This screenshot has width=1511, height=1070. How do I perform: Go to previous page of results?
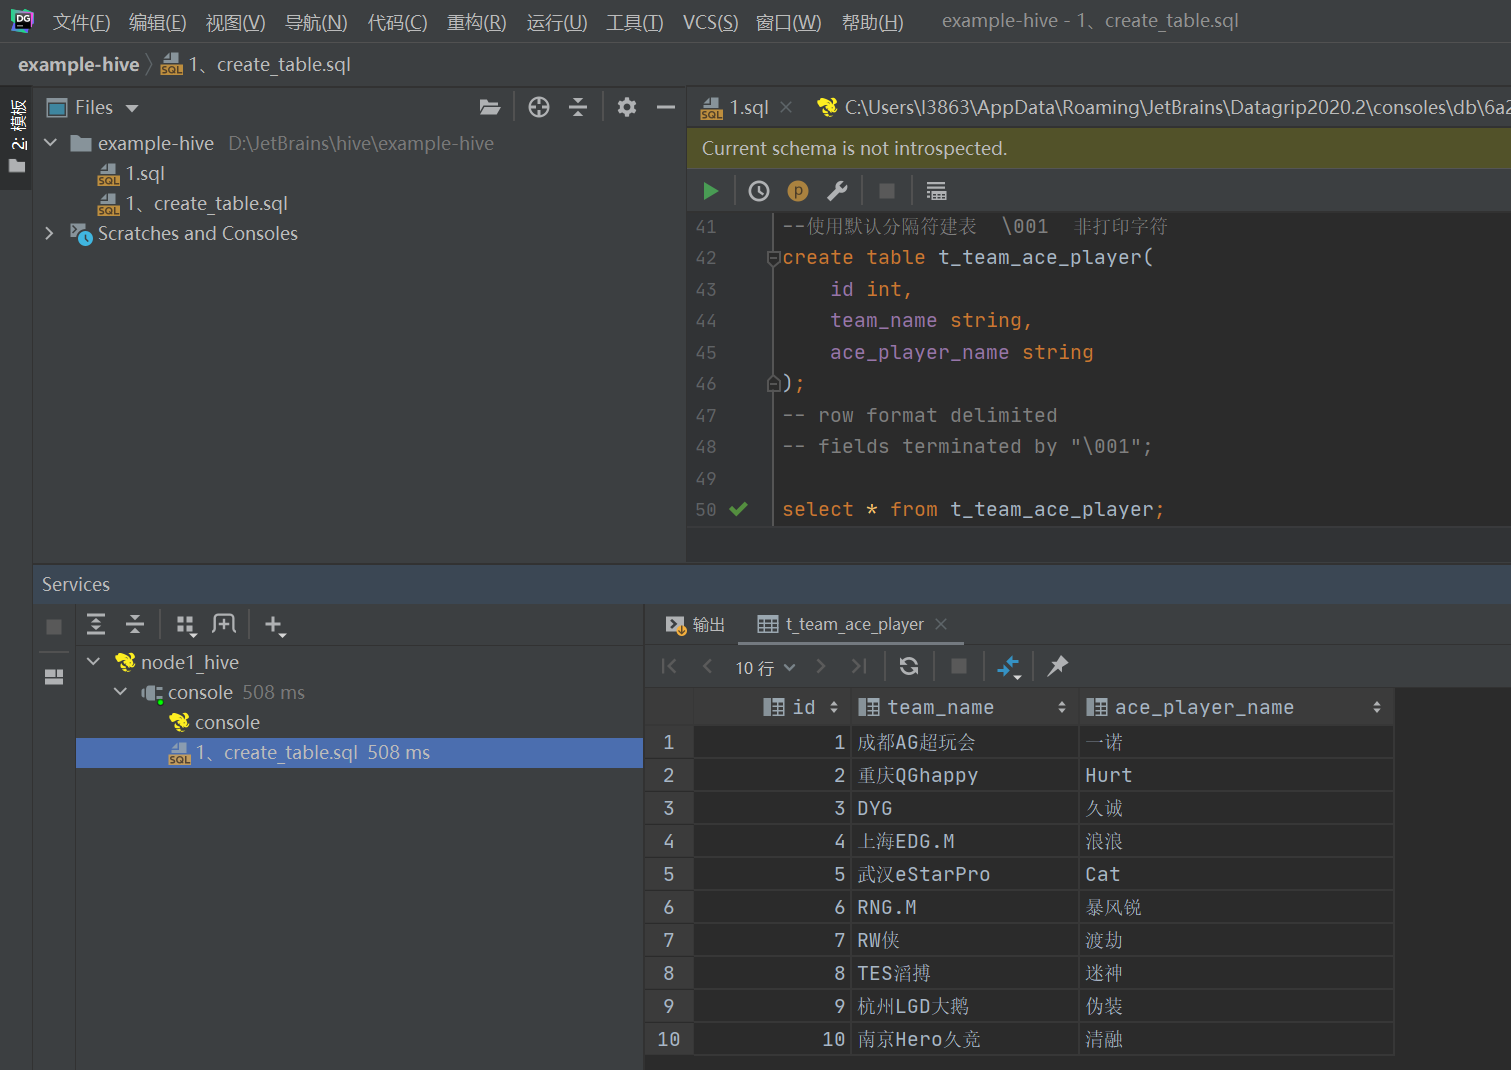coord(707,666)
